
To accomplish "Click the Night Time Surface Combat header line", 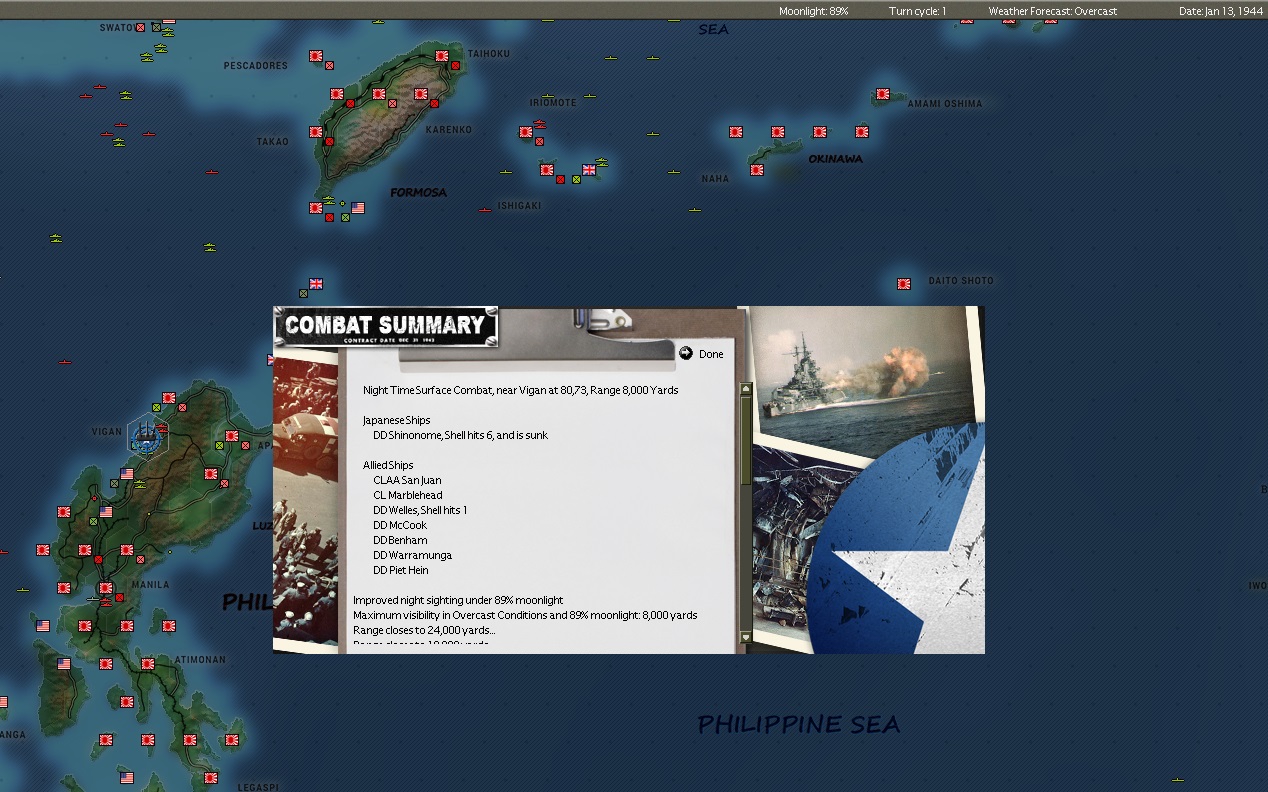I will click(521, 390).
